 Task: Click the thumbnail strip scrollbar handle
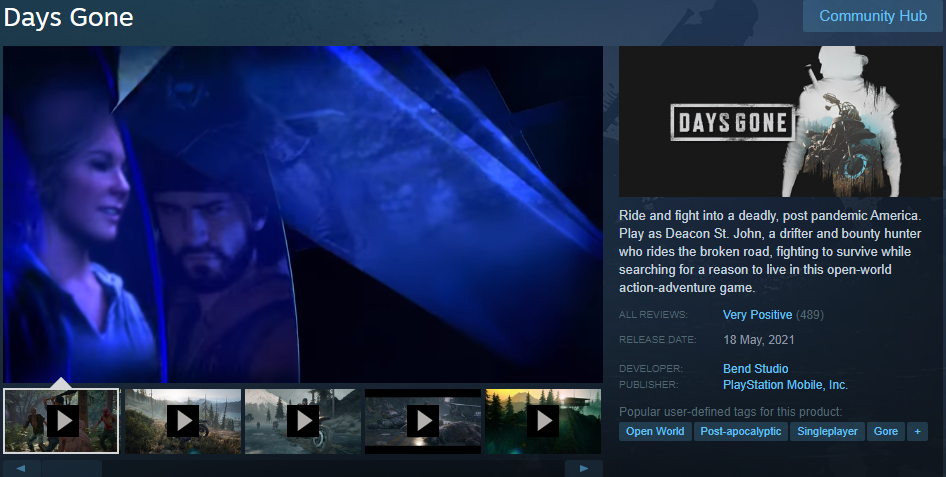(72, 469)
